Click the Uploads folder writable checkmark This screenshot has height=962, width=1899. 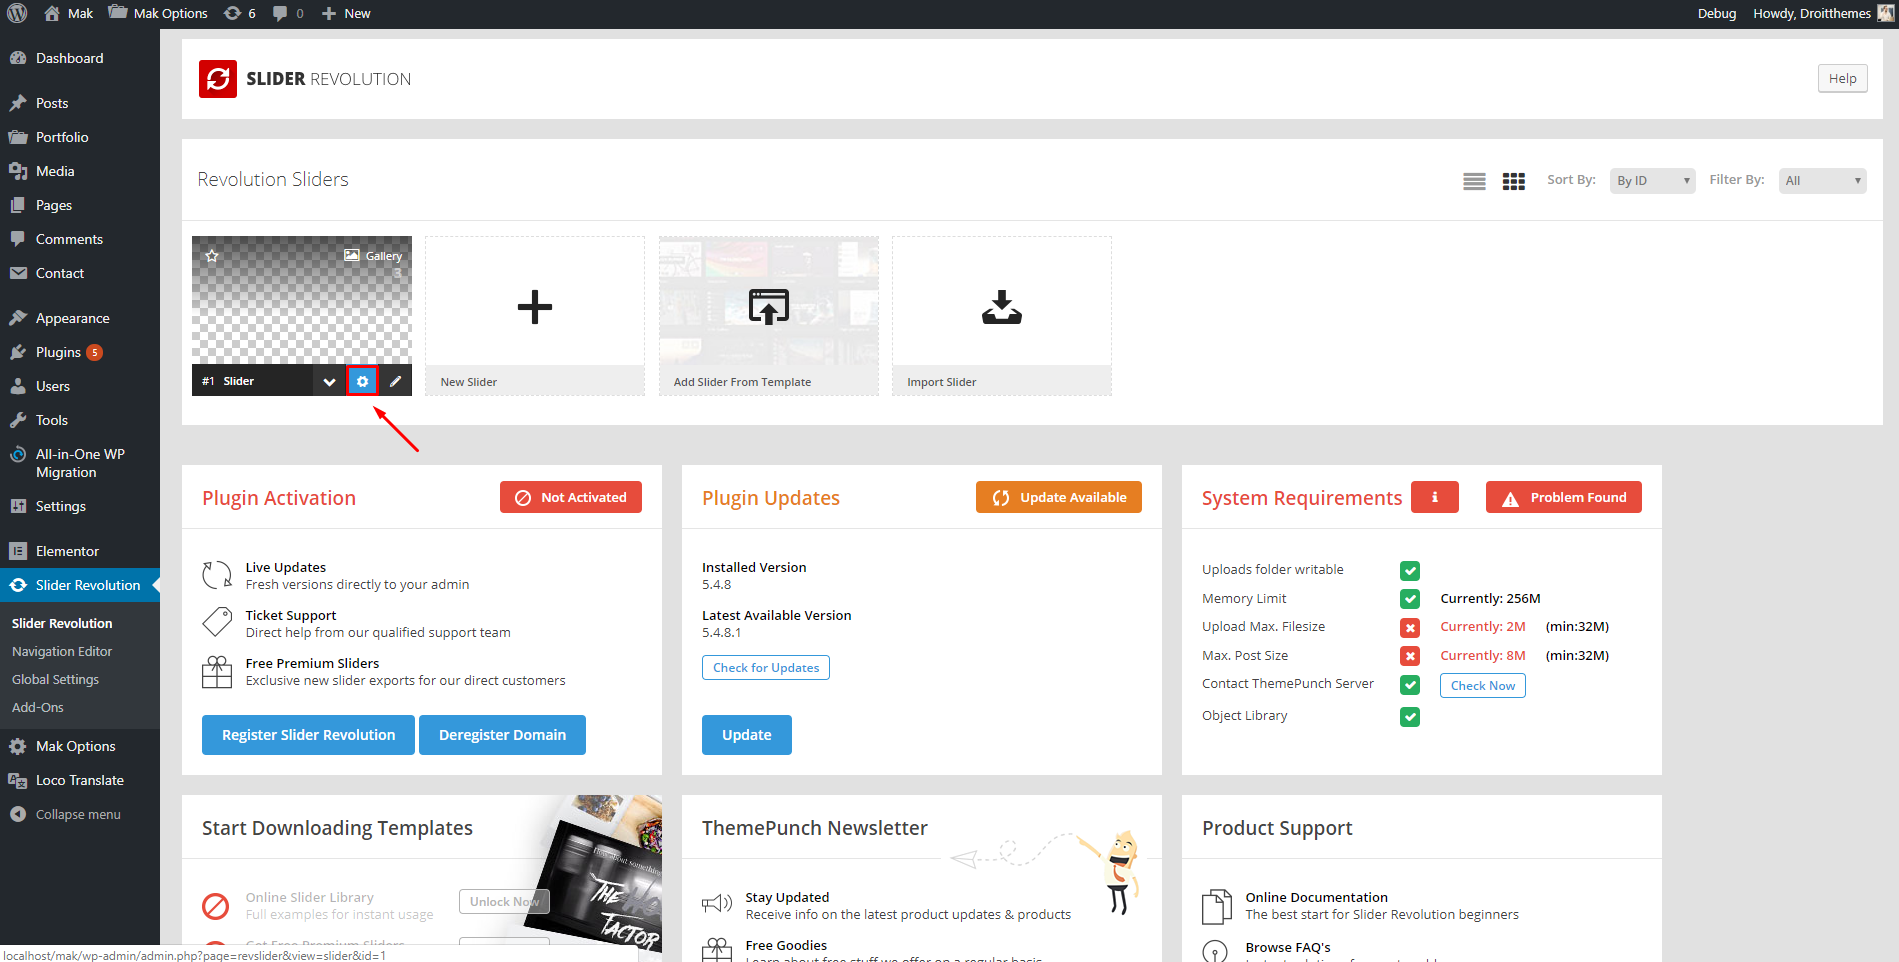[x=1410, y=571]
